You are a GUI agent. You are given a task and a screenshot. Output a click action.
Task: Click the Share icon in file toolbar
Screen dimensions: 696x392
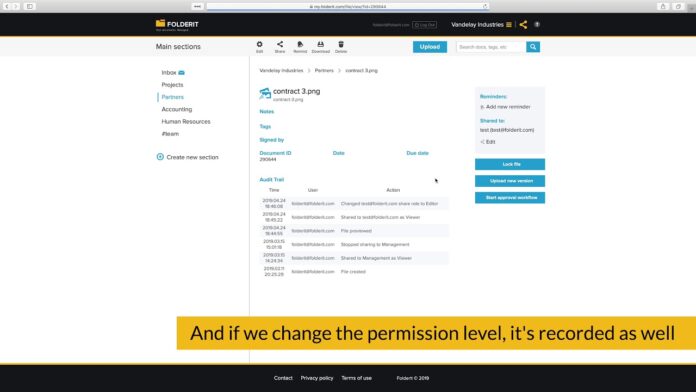point(280,44)
